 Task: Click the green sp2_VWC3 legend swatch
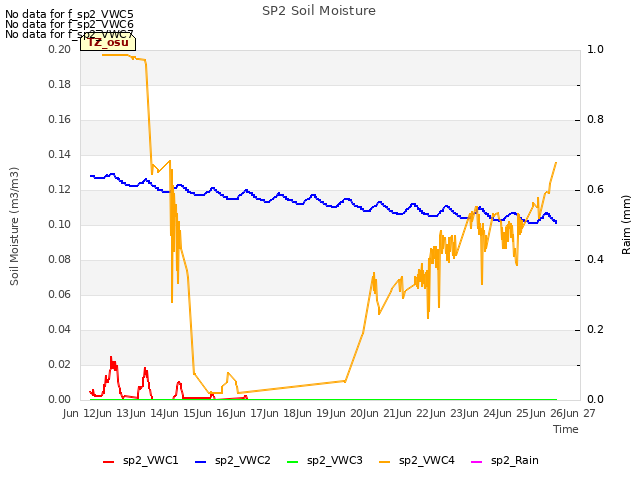(x=293, y=462)
